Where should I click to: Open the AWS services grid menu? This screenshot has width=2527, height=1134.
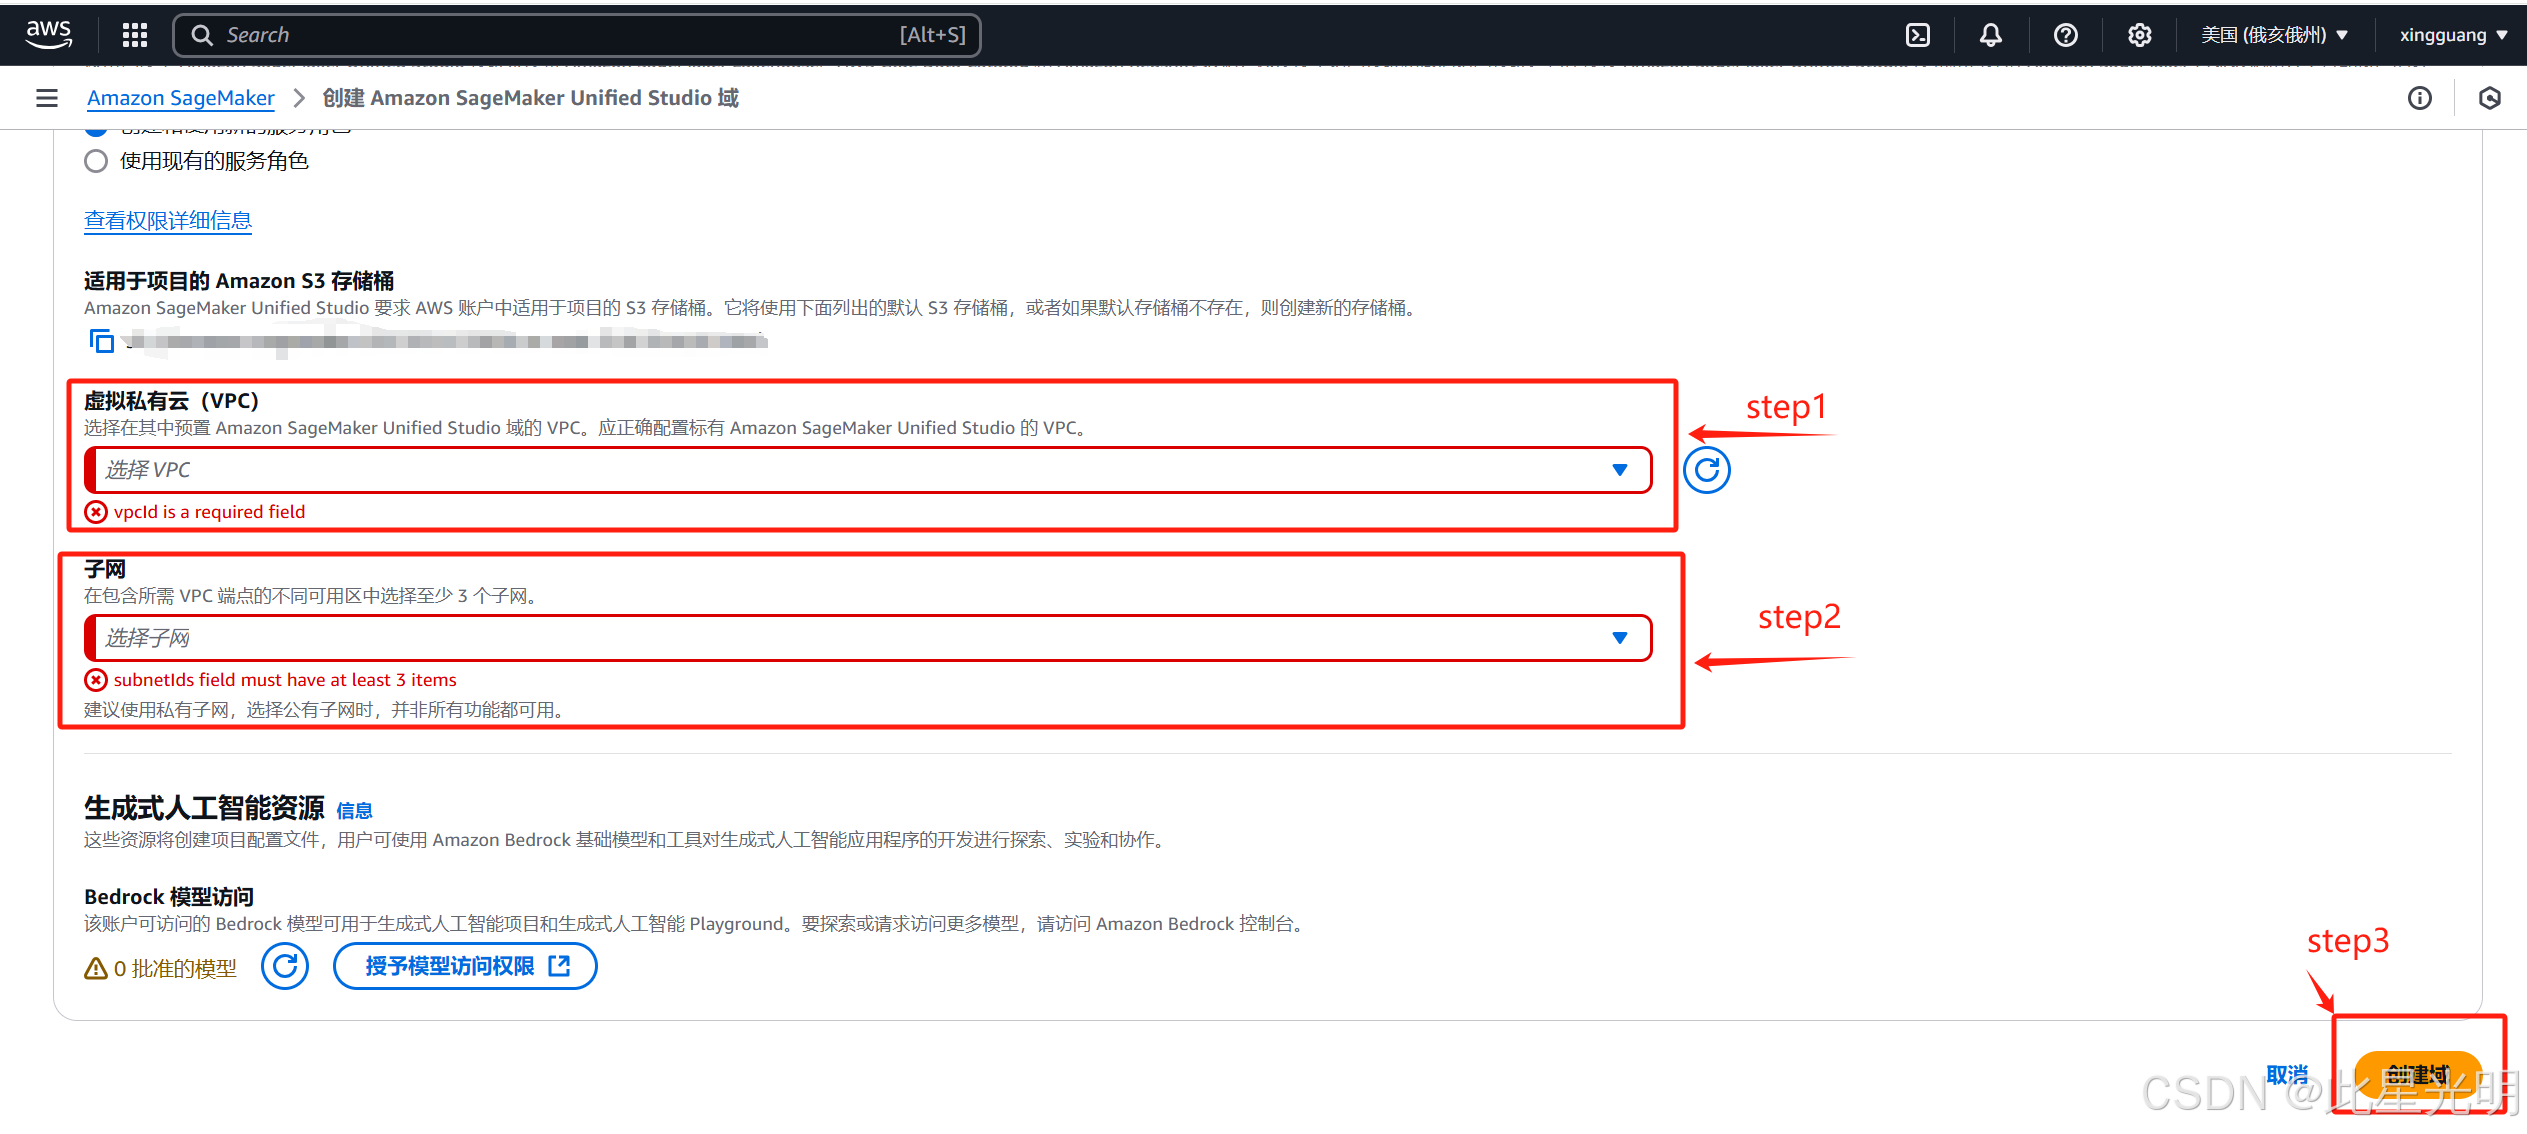[135, 35]
